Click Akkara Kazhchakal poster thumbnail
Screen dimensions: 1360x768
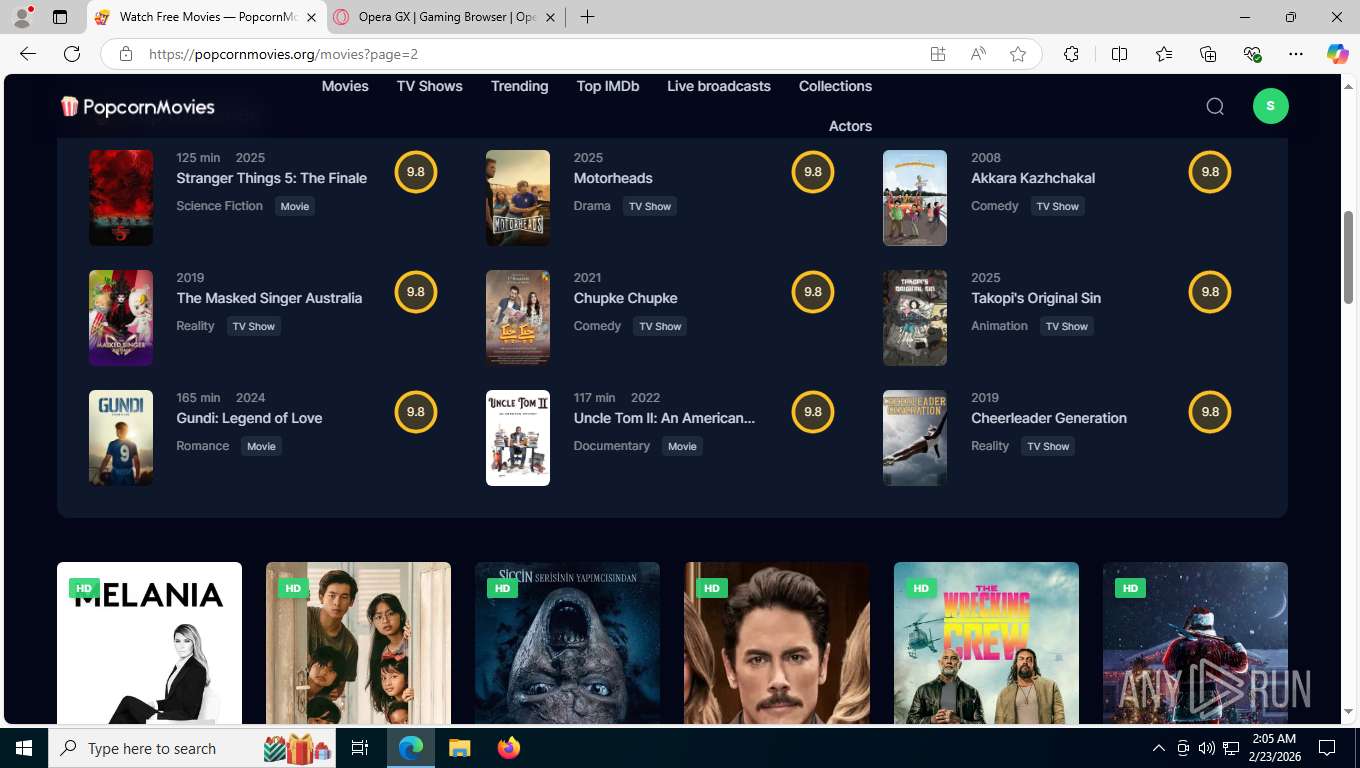coord(915,198)
